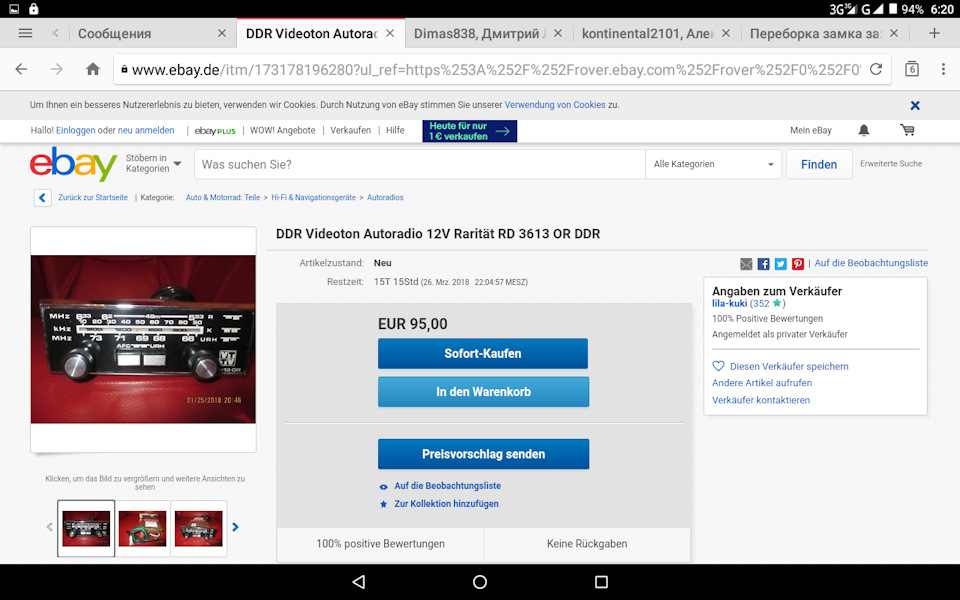Click the eBay logo

coord(73,164)
